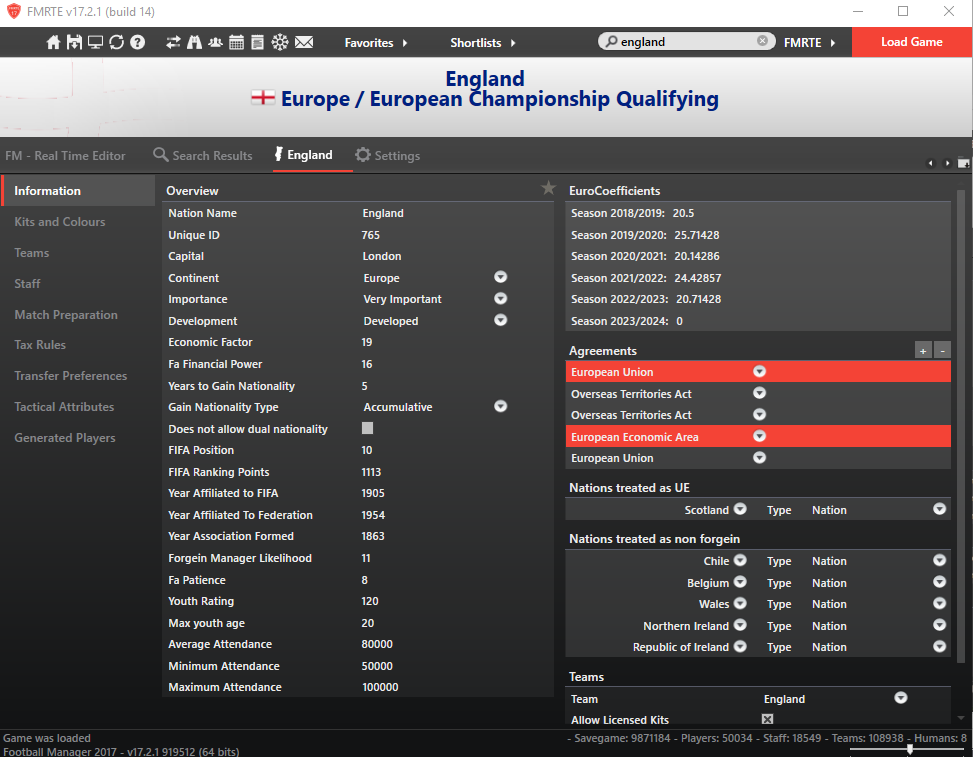This screenshot has width=973, height=757.
Task: Open the Favorites menu
Action: point(376,42)
